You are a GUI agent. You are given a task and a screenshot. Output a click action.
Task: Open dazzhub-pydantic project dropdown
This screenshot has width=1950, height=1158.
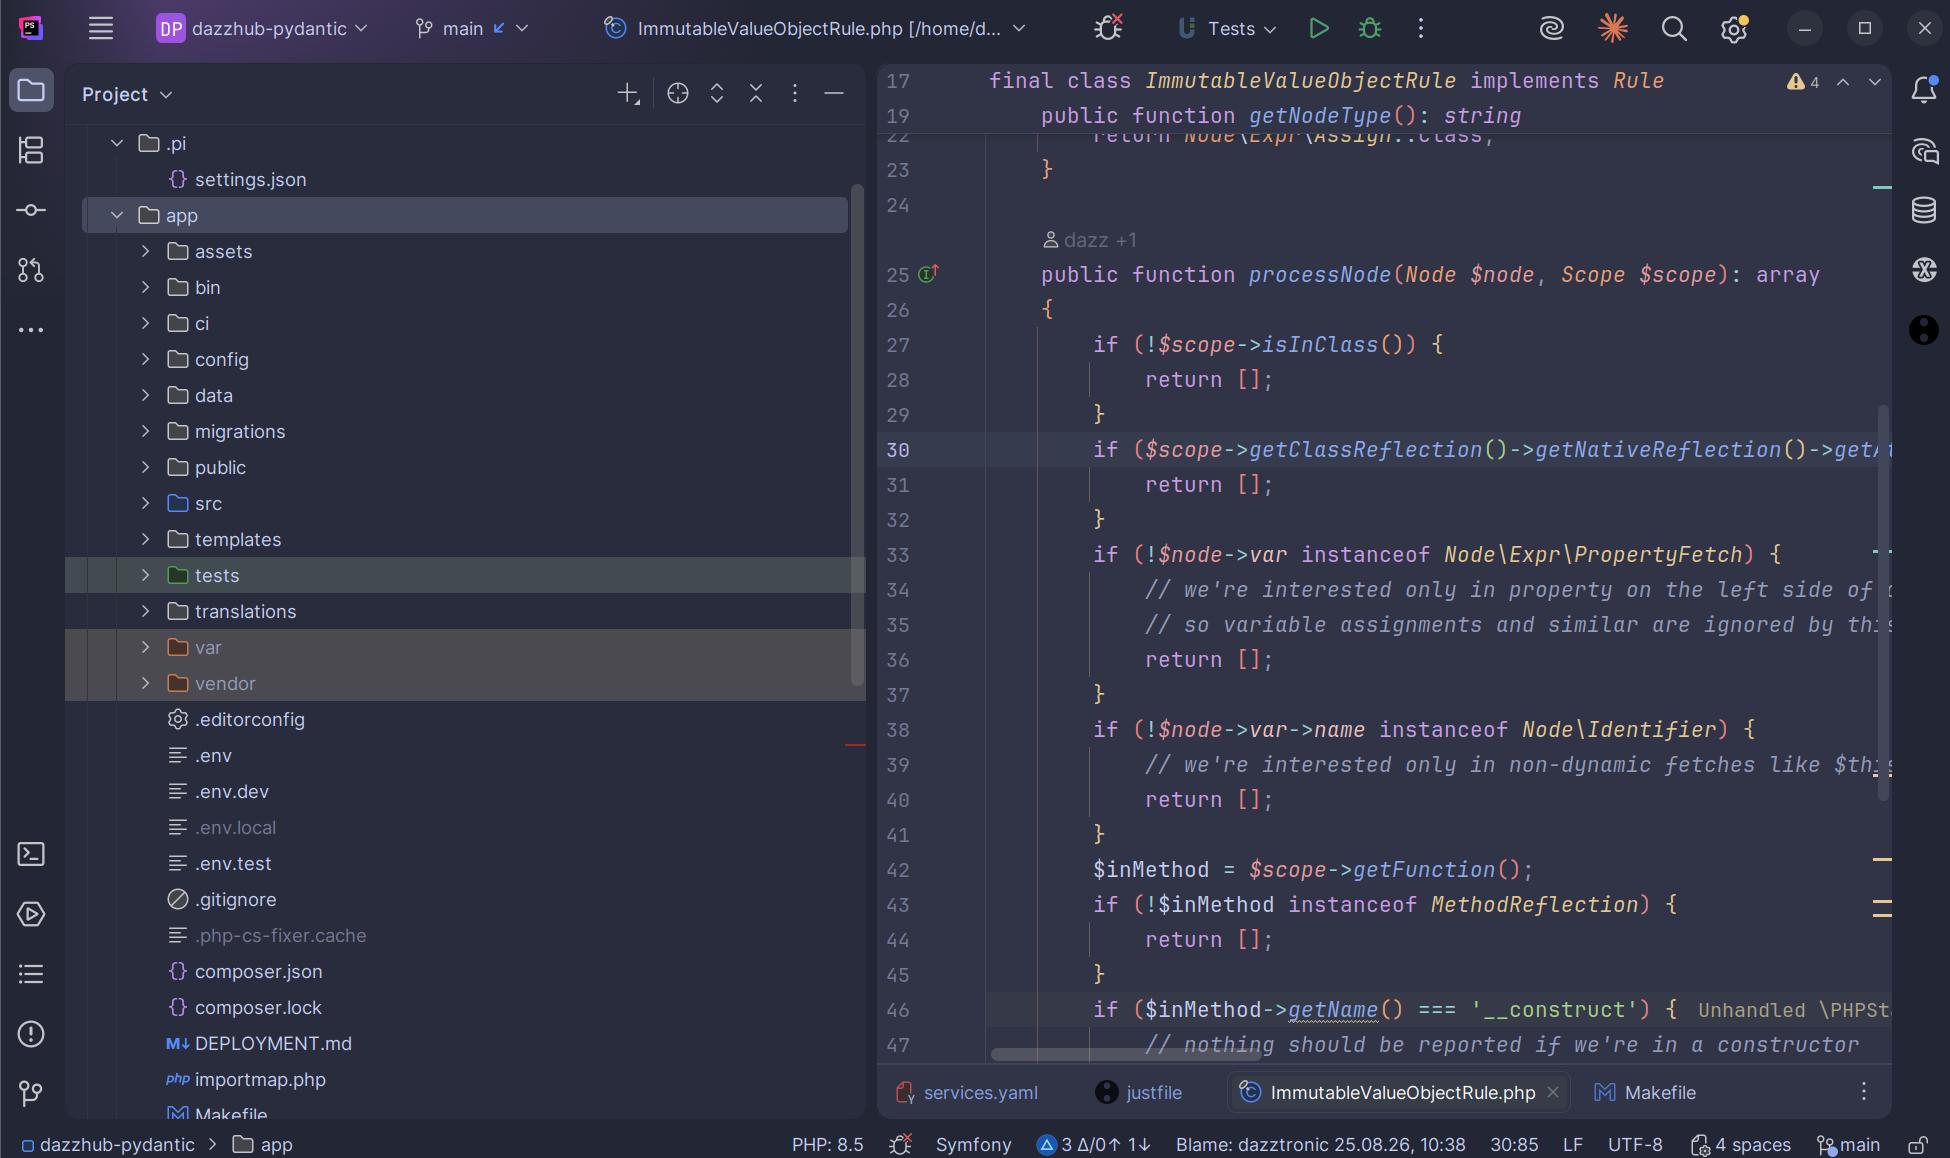pos(262,28)
